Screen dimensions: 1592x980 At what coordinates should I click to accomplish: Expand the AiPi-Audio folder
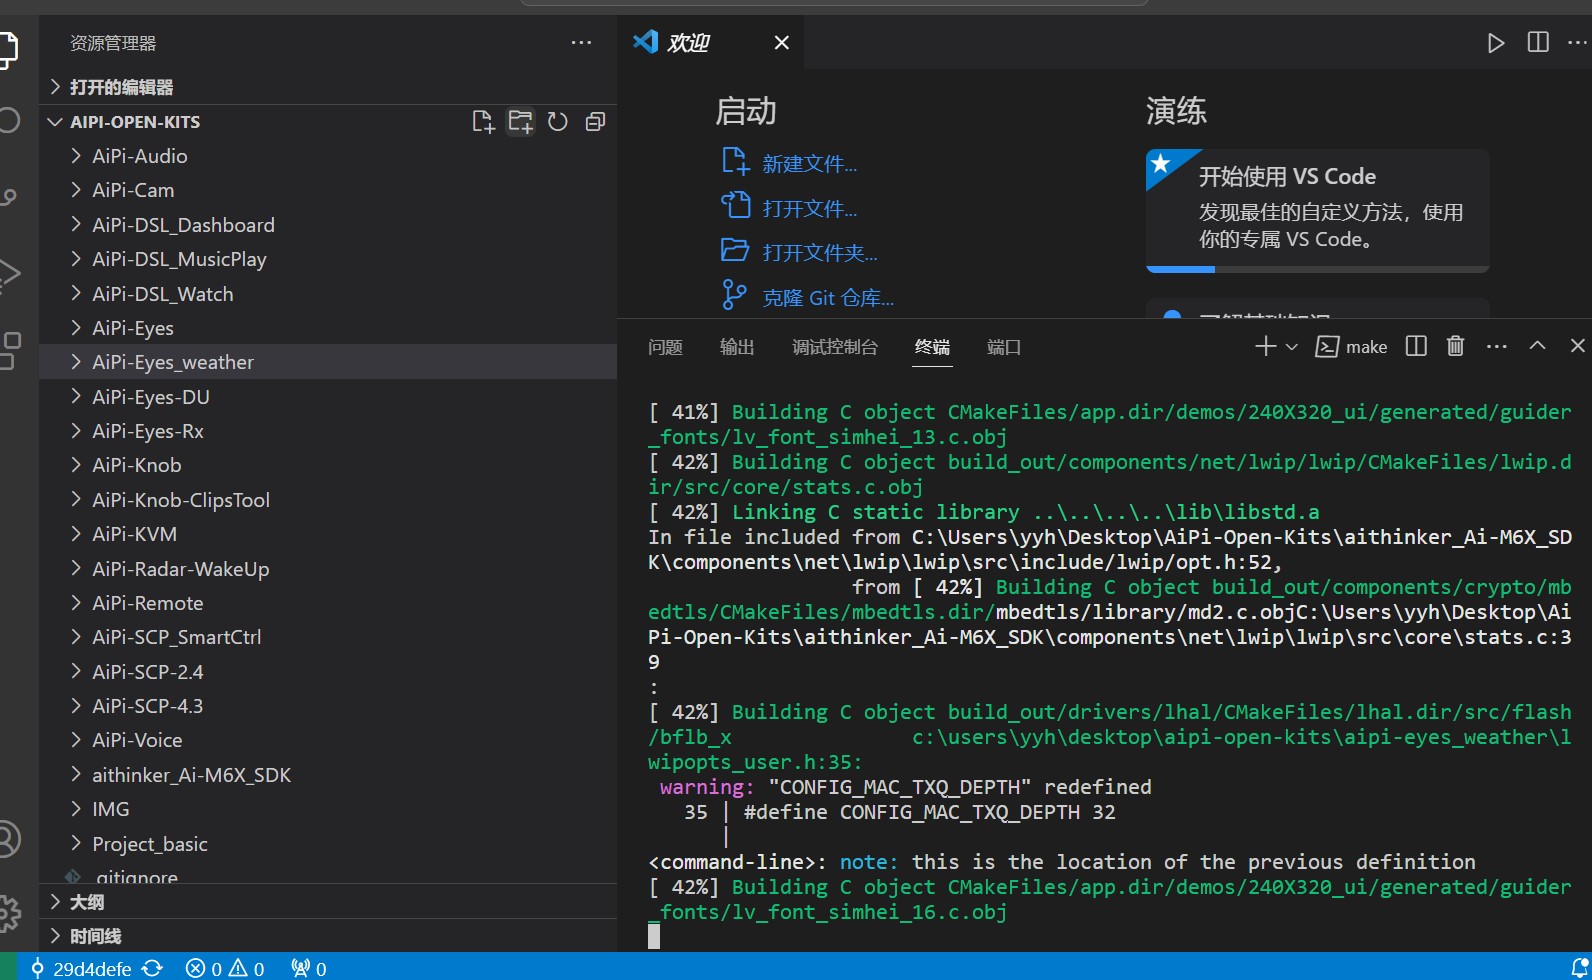click(328, 156)
